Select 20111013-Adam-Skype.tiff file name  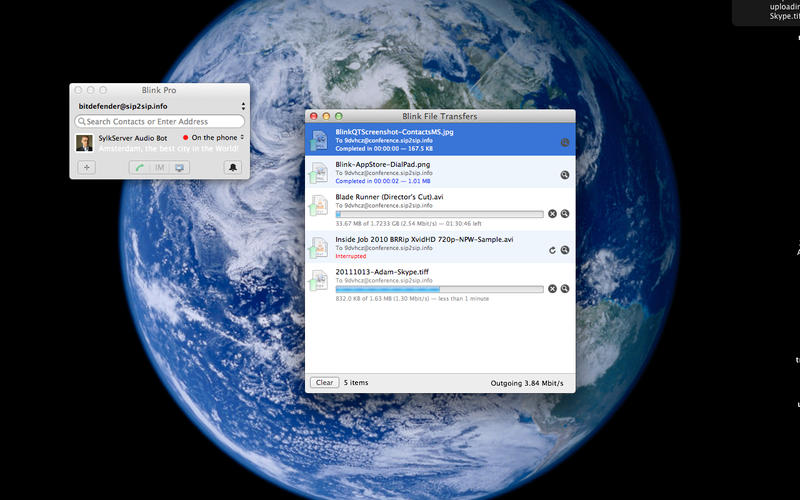pyautogui.click(x=382, y=272)
